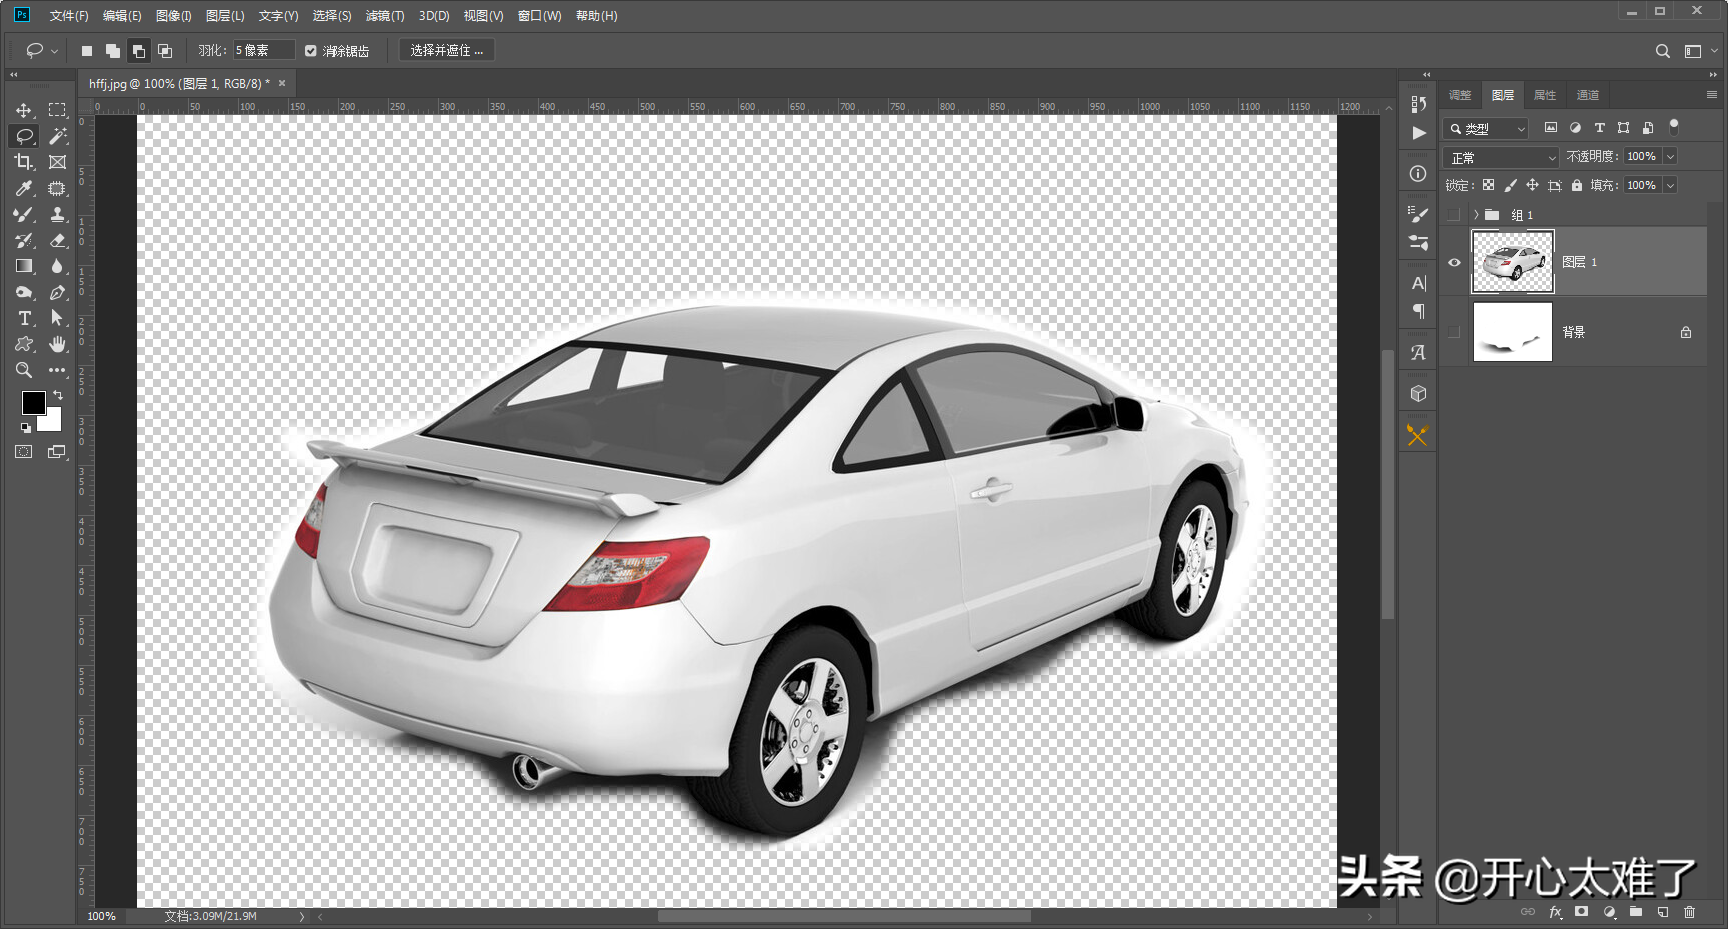Image resolution: width=1728 pixels, height=929 pixels.
Task: Click the 羽化 feather input field
Action: coord(263,51)
